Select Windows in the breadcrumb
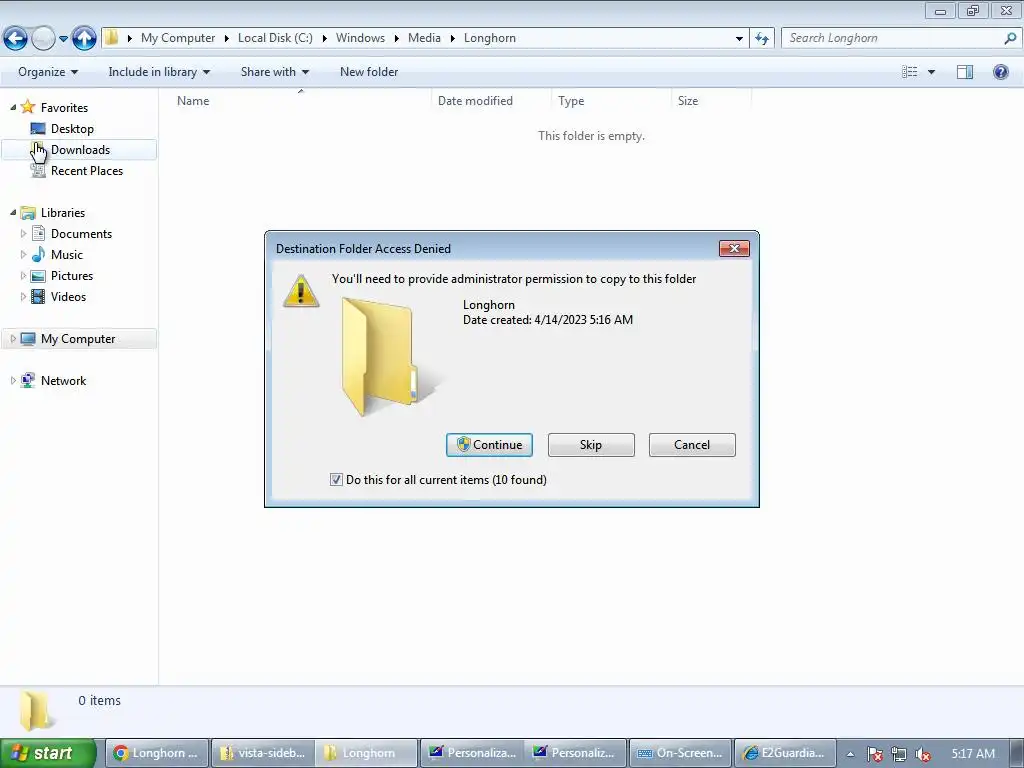 point(360,38)
